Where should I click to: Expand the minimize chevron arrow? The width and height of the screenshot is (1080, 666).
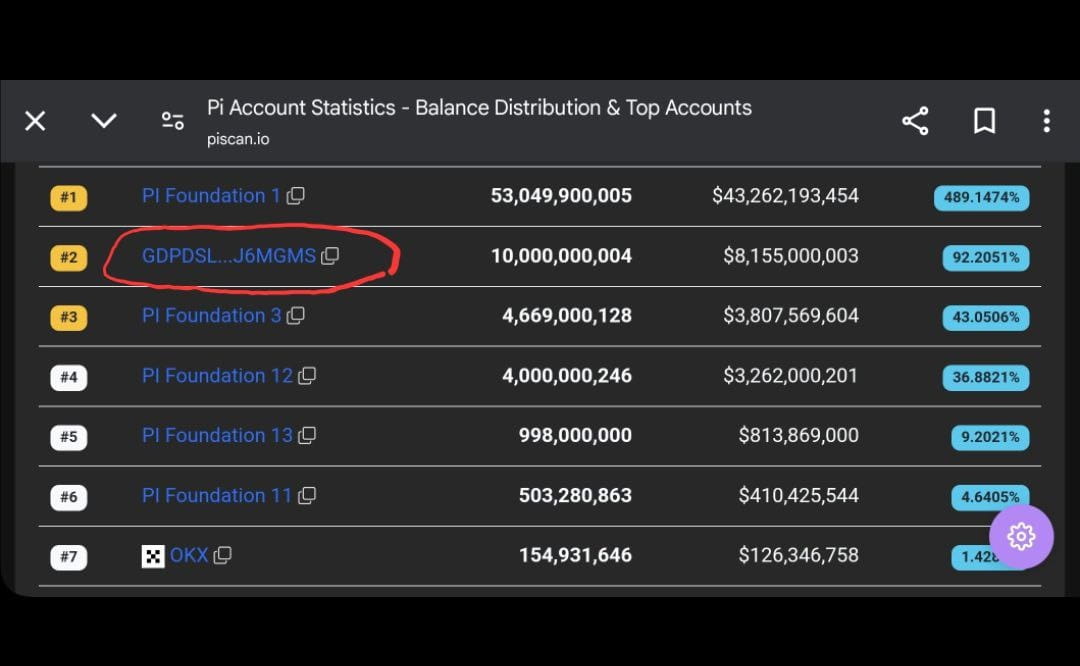coord(104,121)
